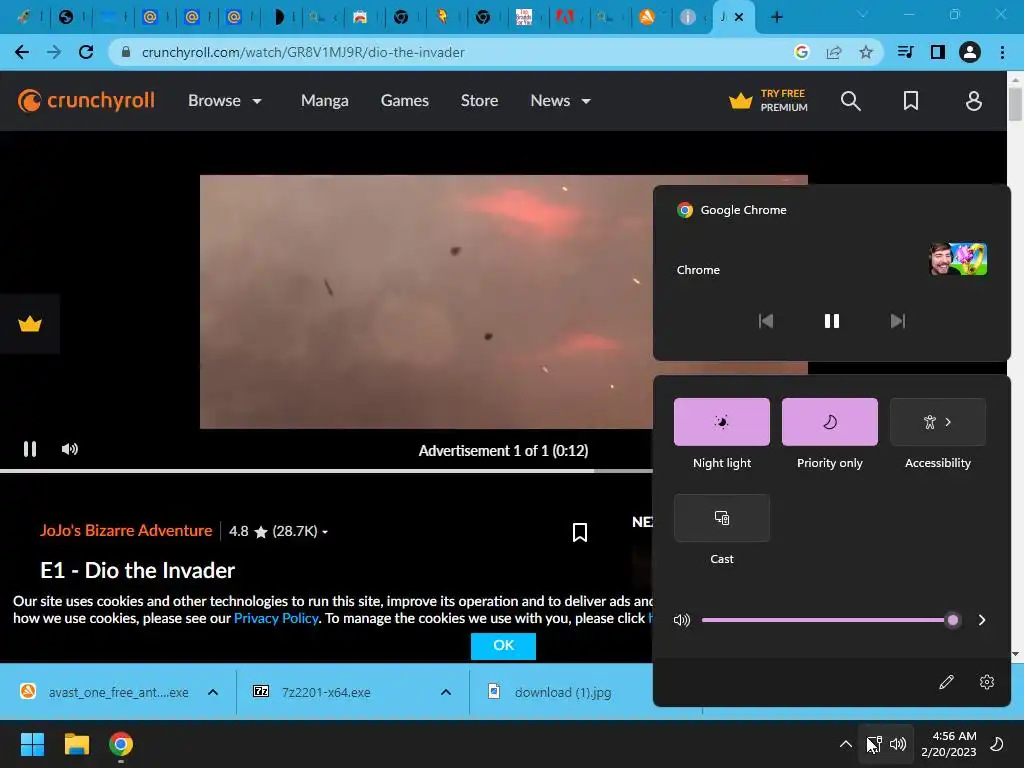Toggle Night light quick setting
This screenshot has height=768, width=1024.
[x=722, y=422]
